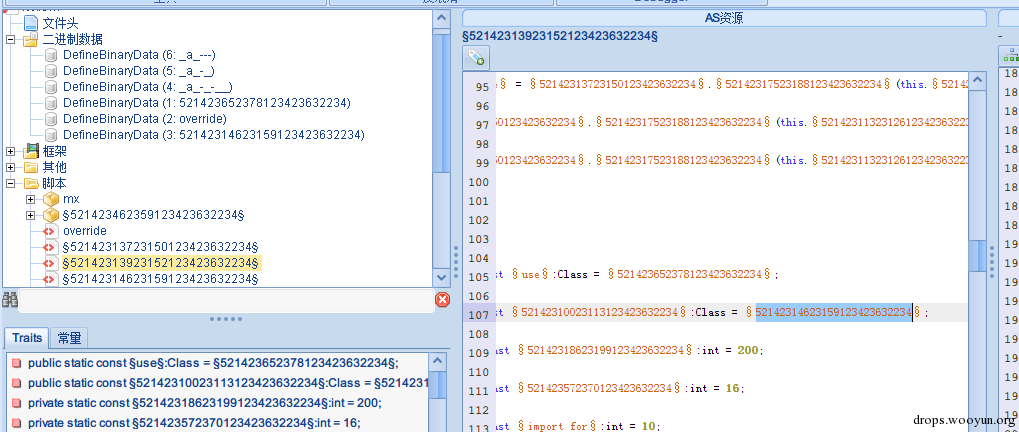Click value 200 on code line 109
The image size is (1019, 432).
click(x=749, y=350)
